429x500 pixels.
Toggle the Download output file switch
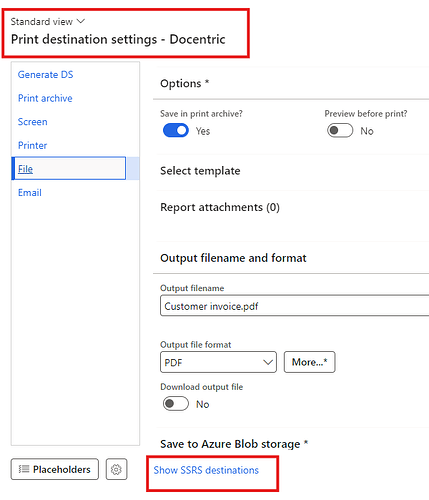pos(176,404)
